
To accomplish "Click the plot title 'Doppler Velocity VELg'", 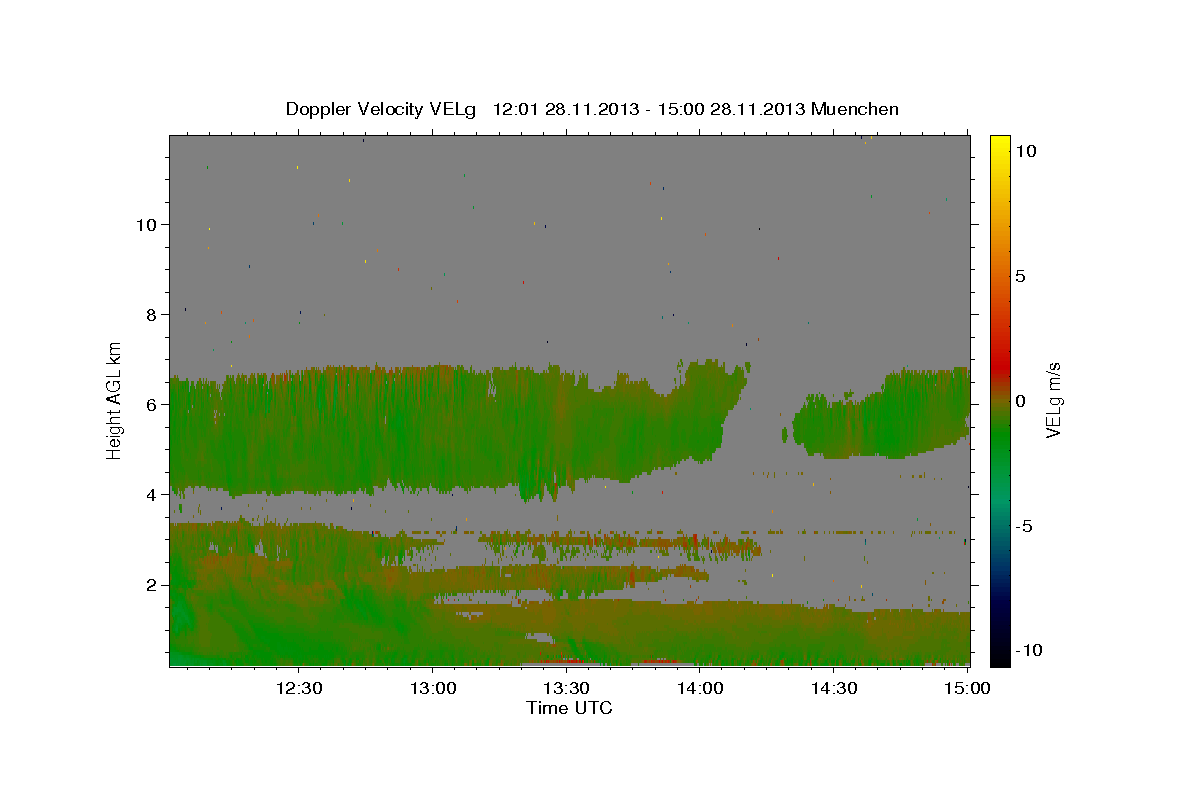I will (x=383, y=109).
